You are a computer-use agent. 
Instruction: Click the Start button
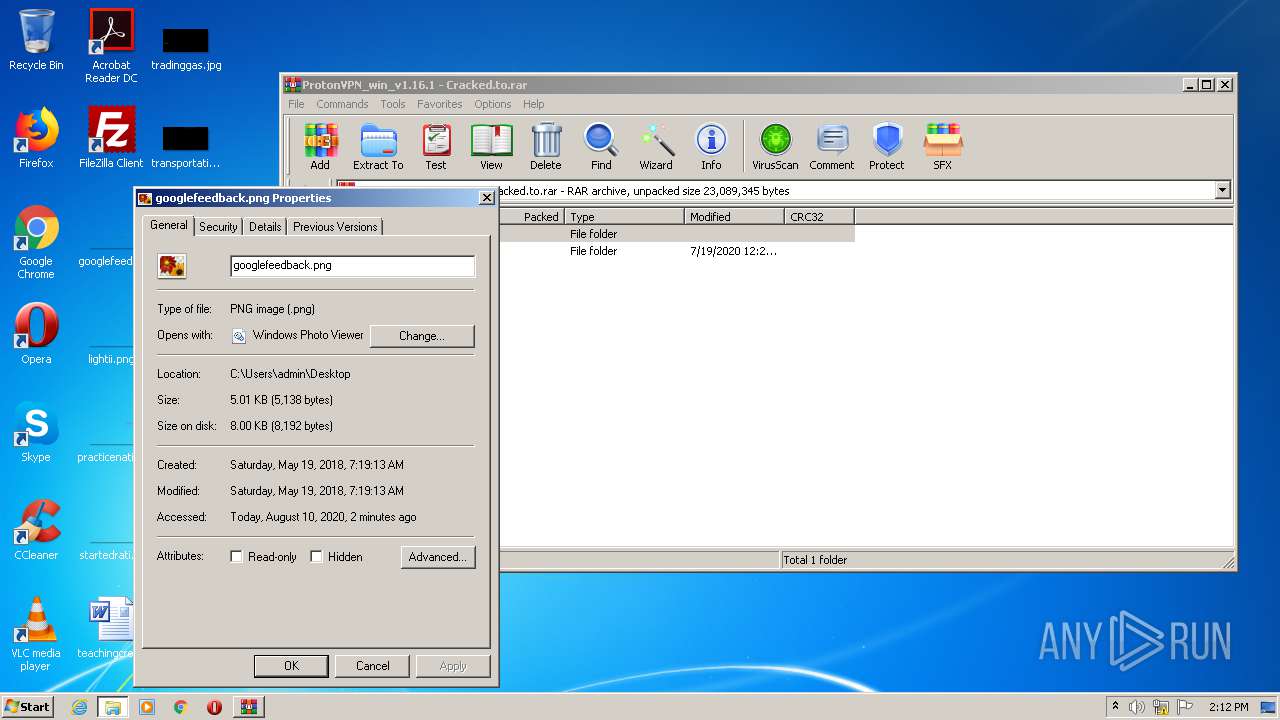tap(27, 707)
